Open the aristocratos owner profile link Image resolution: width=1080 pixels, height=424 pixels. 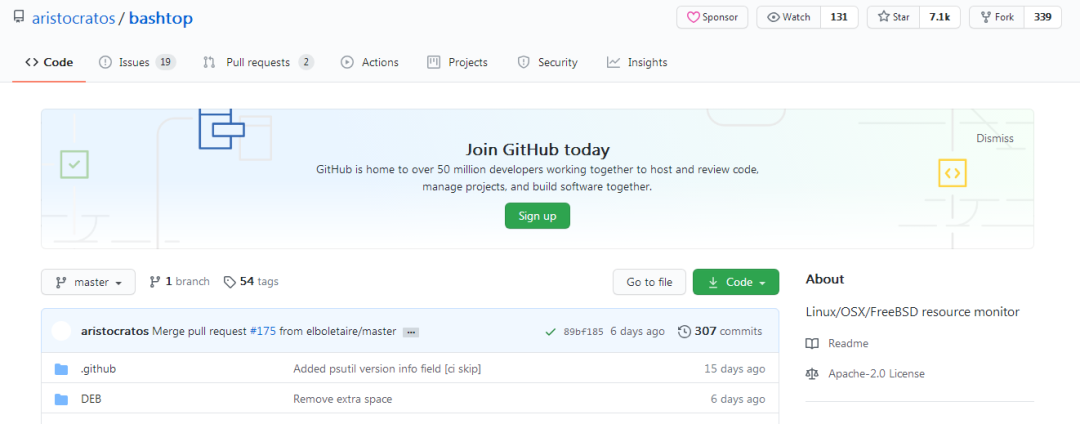pos(73,18)
